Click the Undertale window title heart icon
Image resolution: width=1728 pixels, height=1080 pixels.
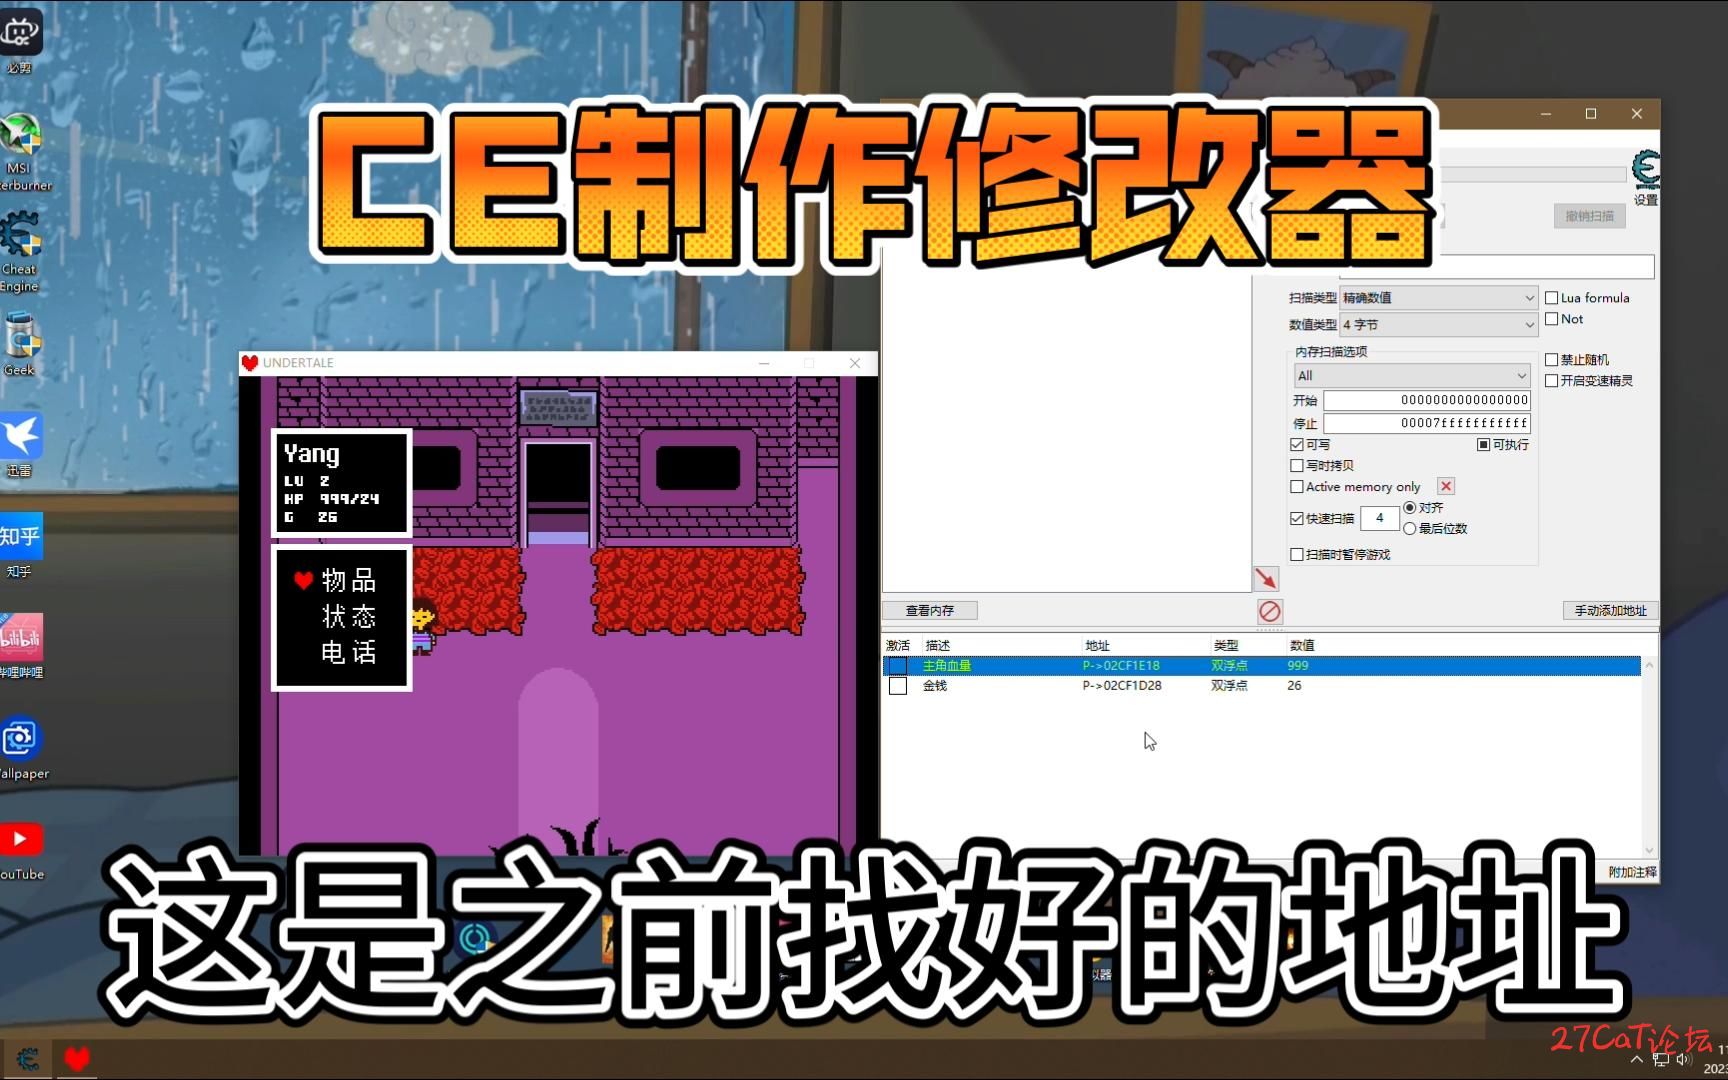pyautogui.click(x=250, y=363)
